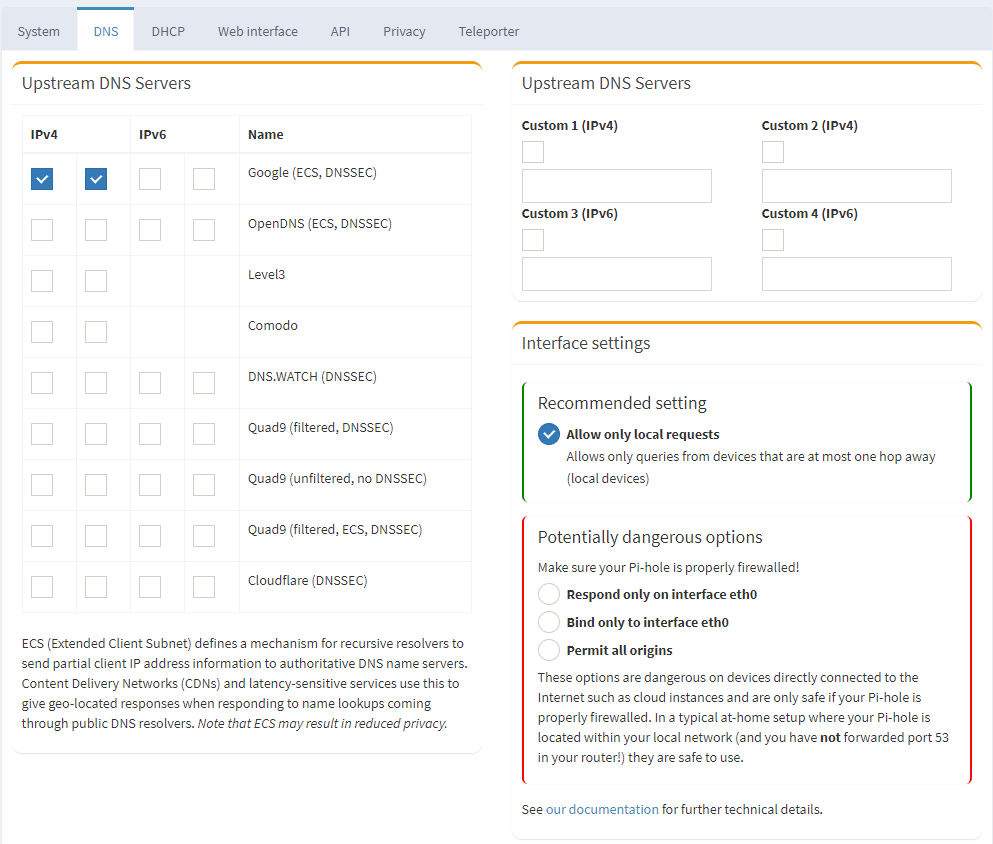The height and width of the screenshot is (844, 993).
Task: Tick Quad9 (filtered, ECS, DNSSEC) primary IPv4
Action: pyautogui.click(x=42, y=536)
